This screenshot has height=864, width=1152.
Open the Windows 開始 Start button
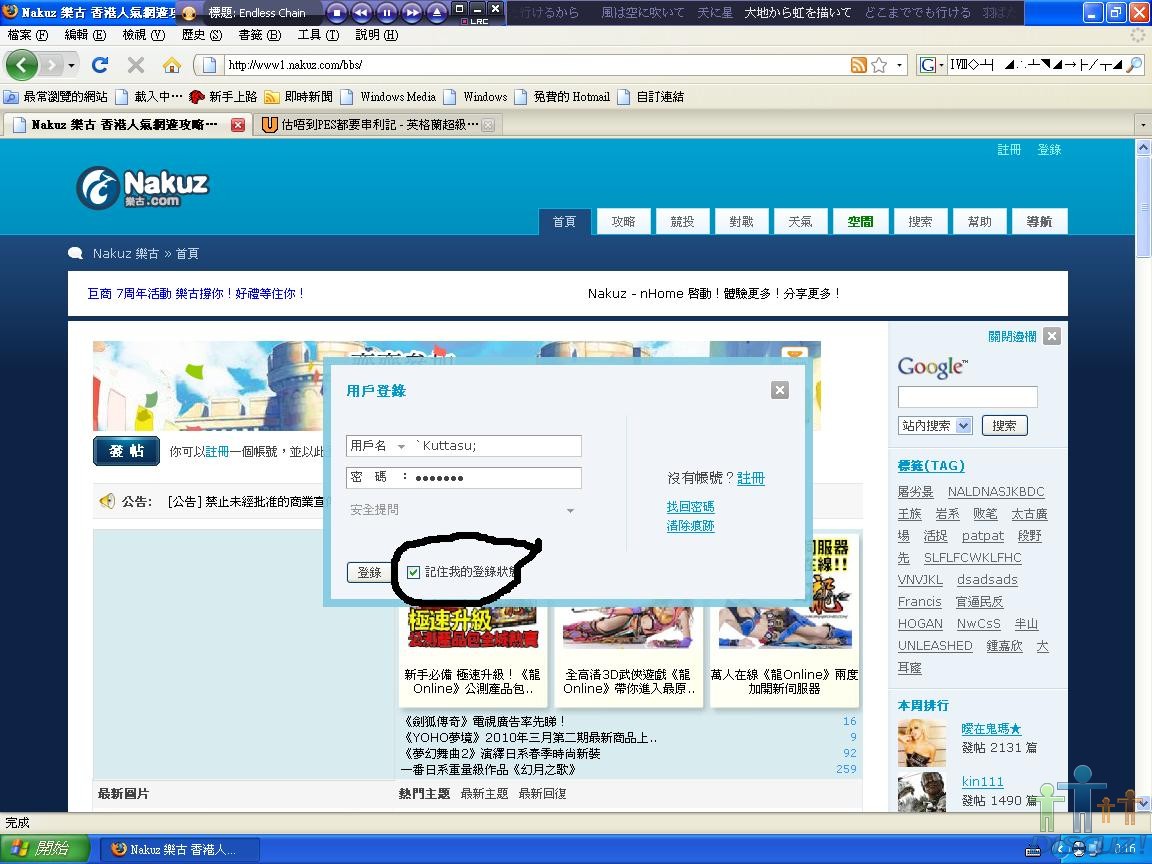click(x=44, y=849)
